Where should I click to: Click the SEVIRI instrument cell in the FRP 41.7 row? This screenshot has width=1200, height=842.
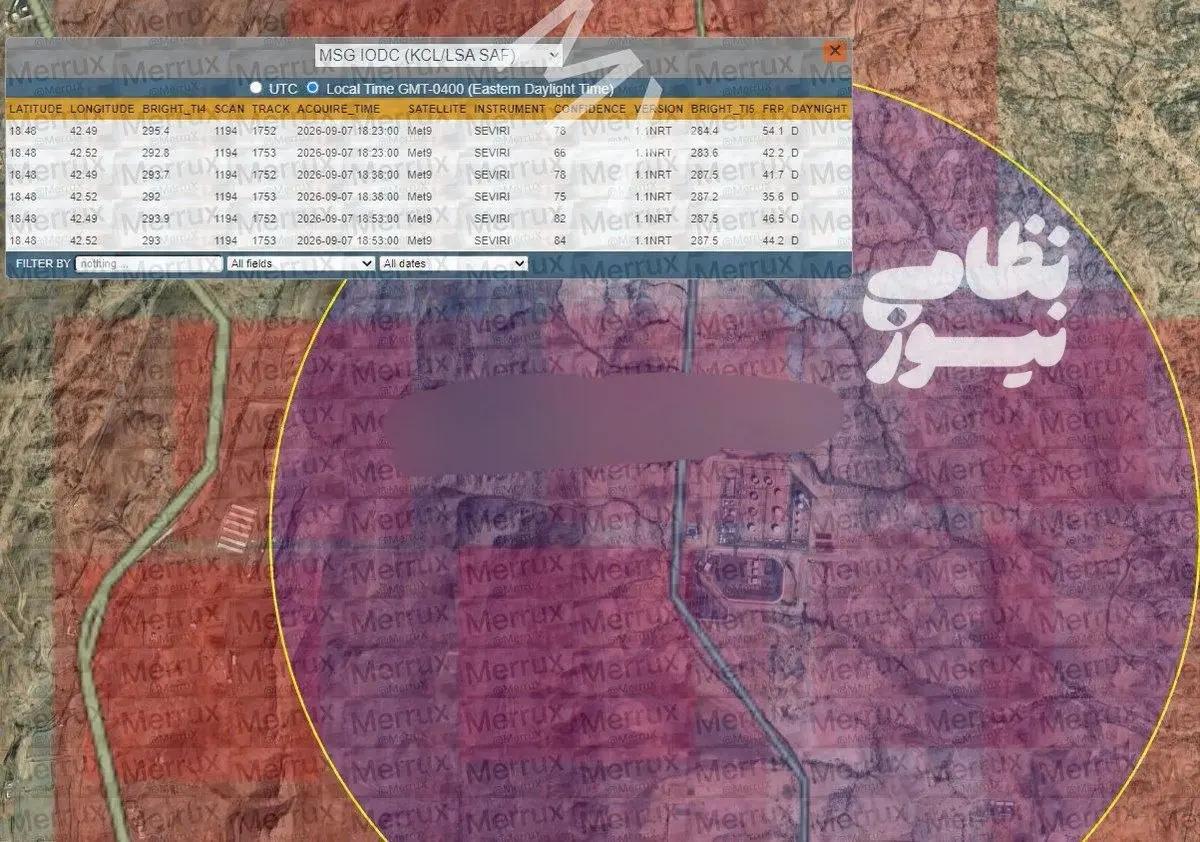(492, 175)
